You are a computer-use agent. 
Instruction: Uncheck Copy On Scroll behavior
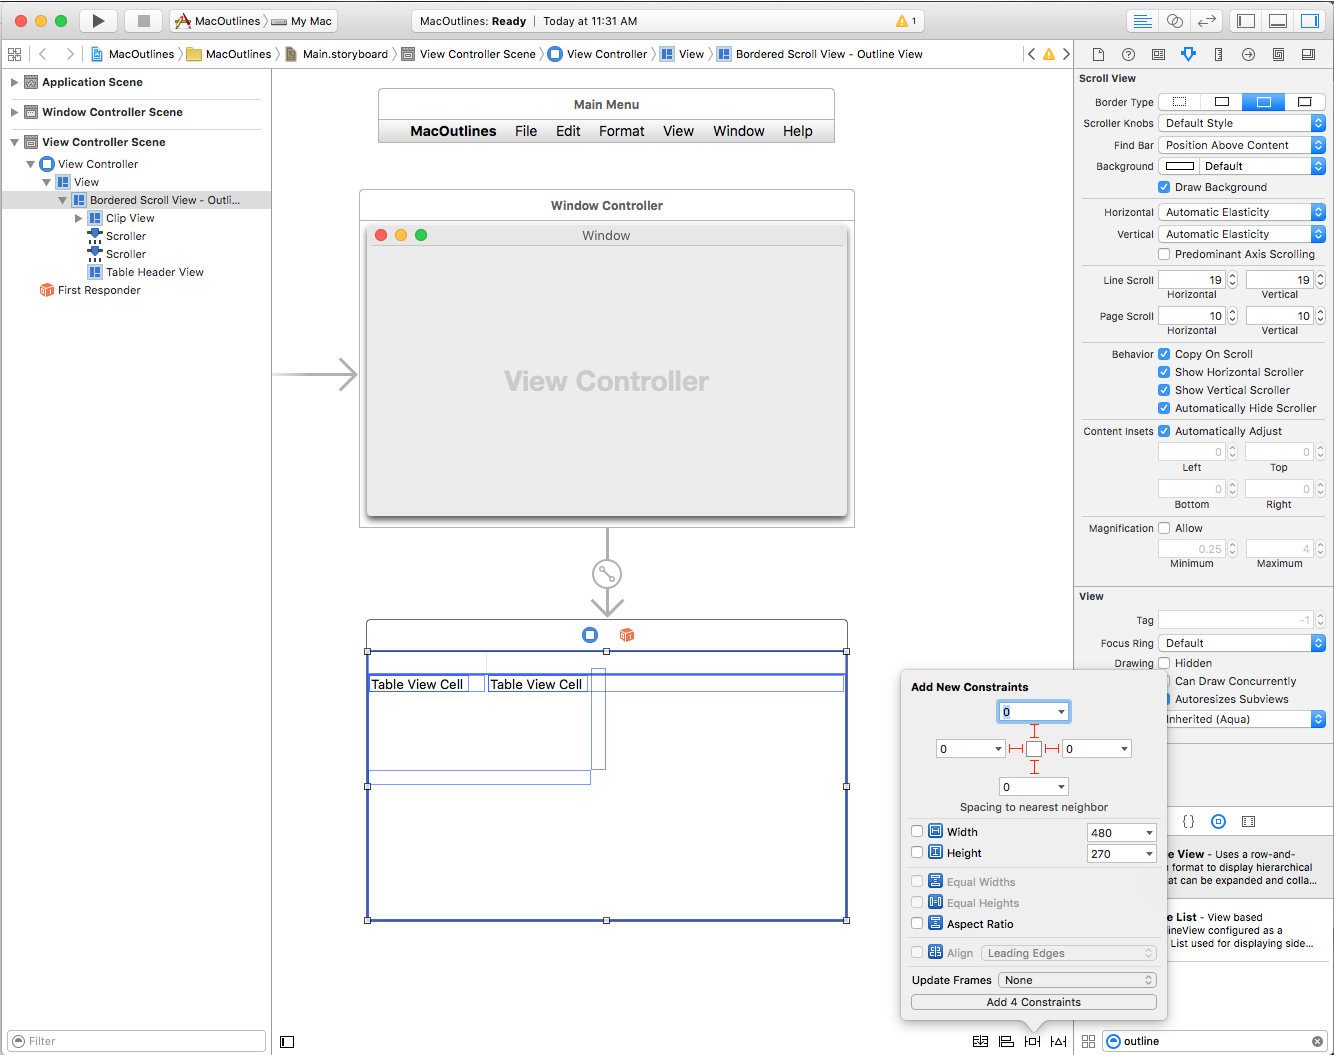[x=1163, y=353]
